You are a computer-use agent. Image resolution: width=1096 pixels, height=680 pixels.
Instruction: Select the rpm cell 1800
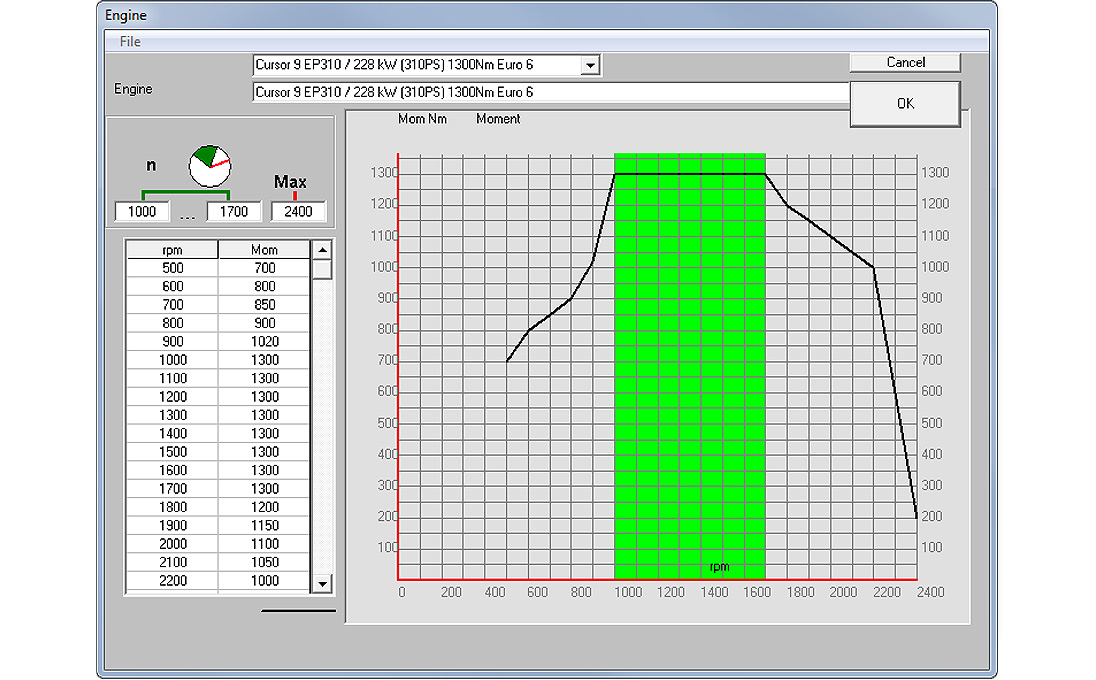click(172, 507)
